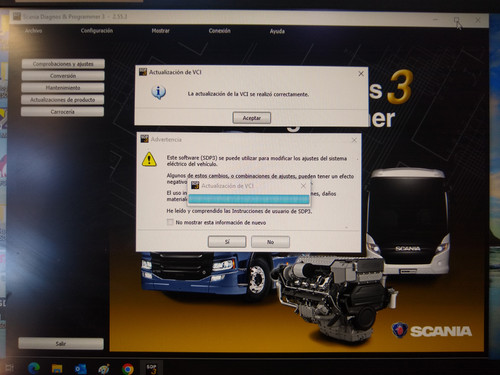The image size is (500, 375).
Task: Click Sí in the Advertencia dialog
Action: [x=227, y=242]
